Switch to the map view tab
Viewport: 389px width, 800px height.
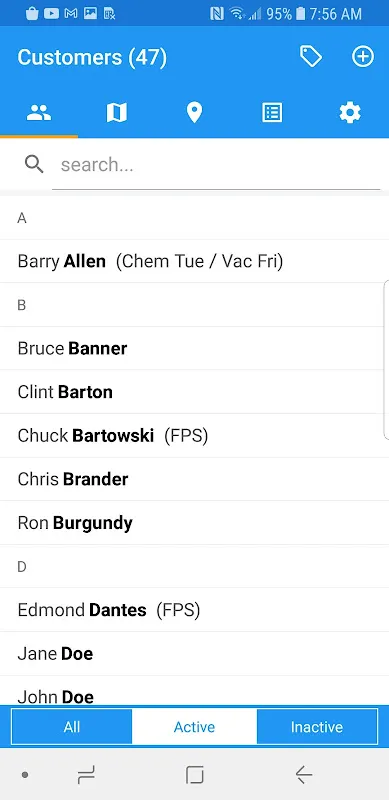click(x=116, y=112)
